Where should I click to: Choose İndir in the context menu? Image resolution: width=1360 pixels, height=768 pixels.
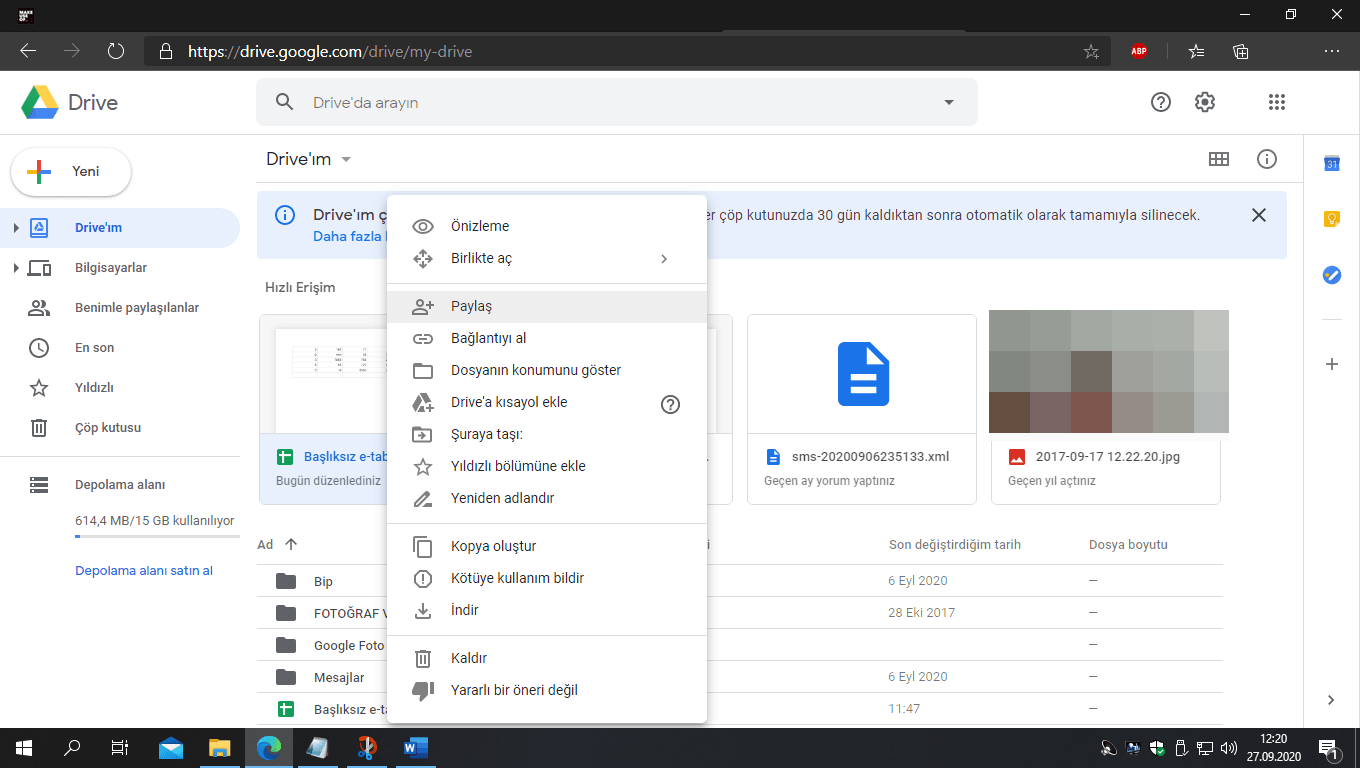point(464,610)
